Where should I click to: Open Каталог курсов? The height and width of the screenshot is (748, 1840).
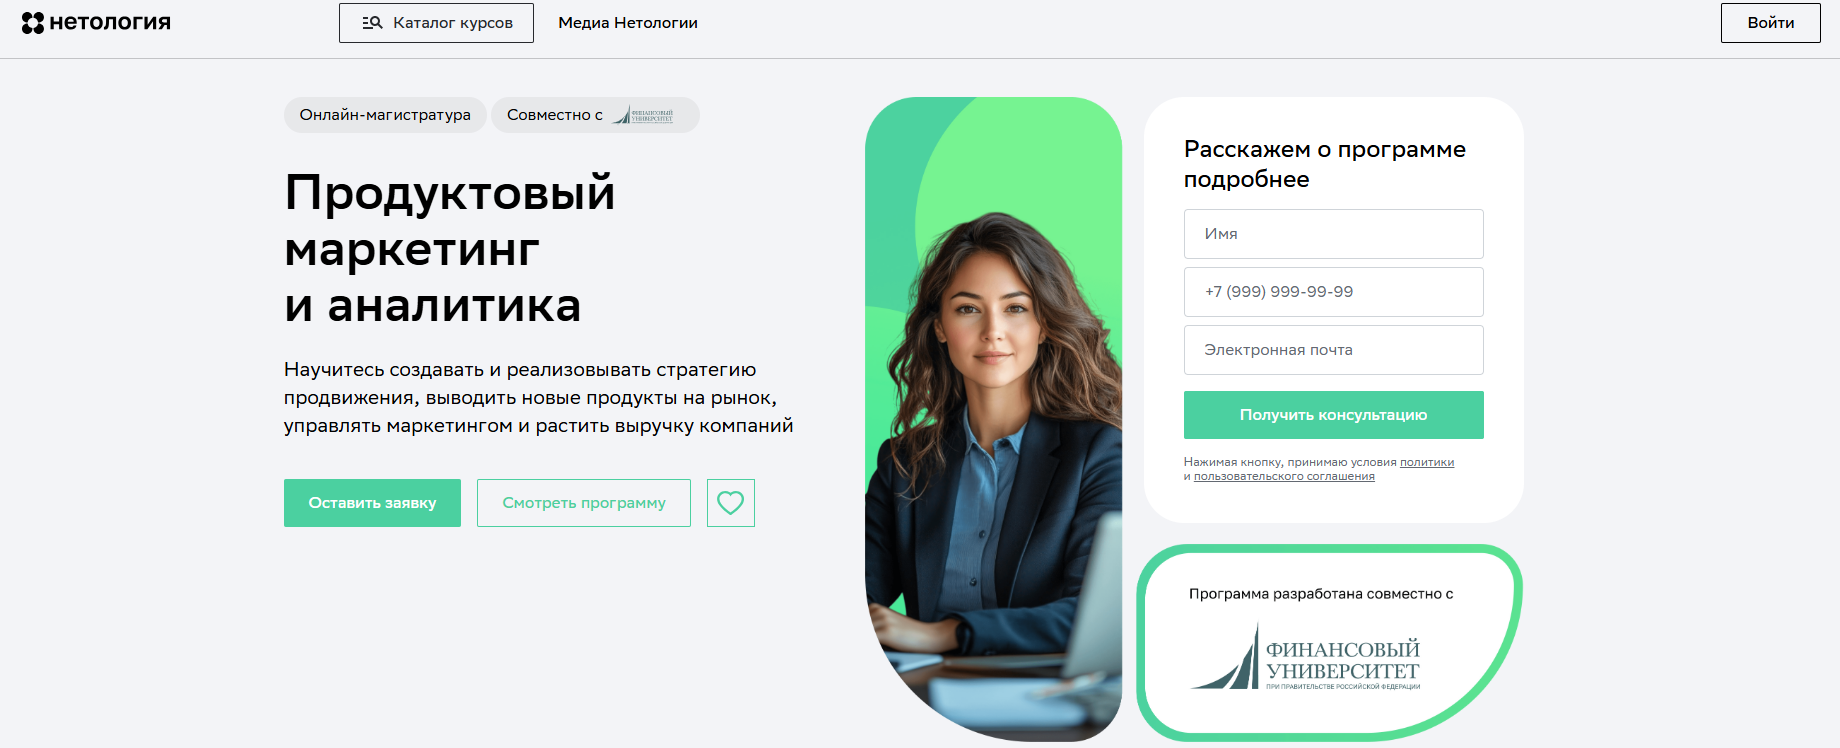tap(436, 23)
